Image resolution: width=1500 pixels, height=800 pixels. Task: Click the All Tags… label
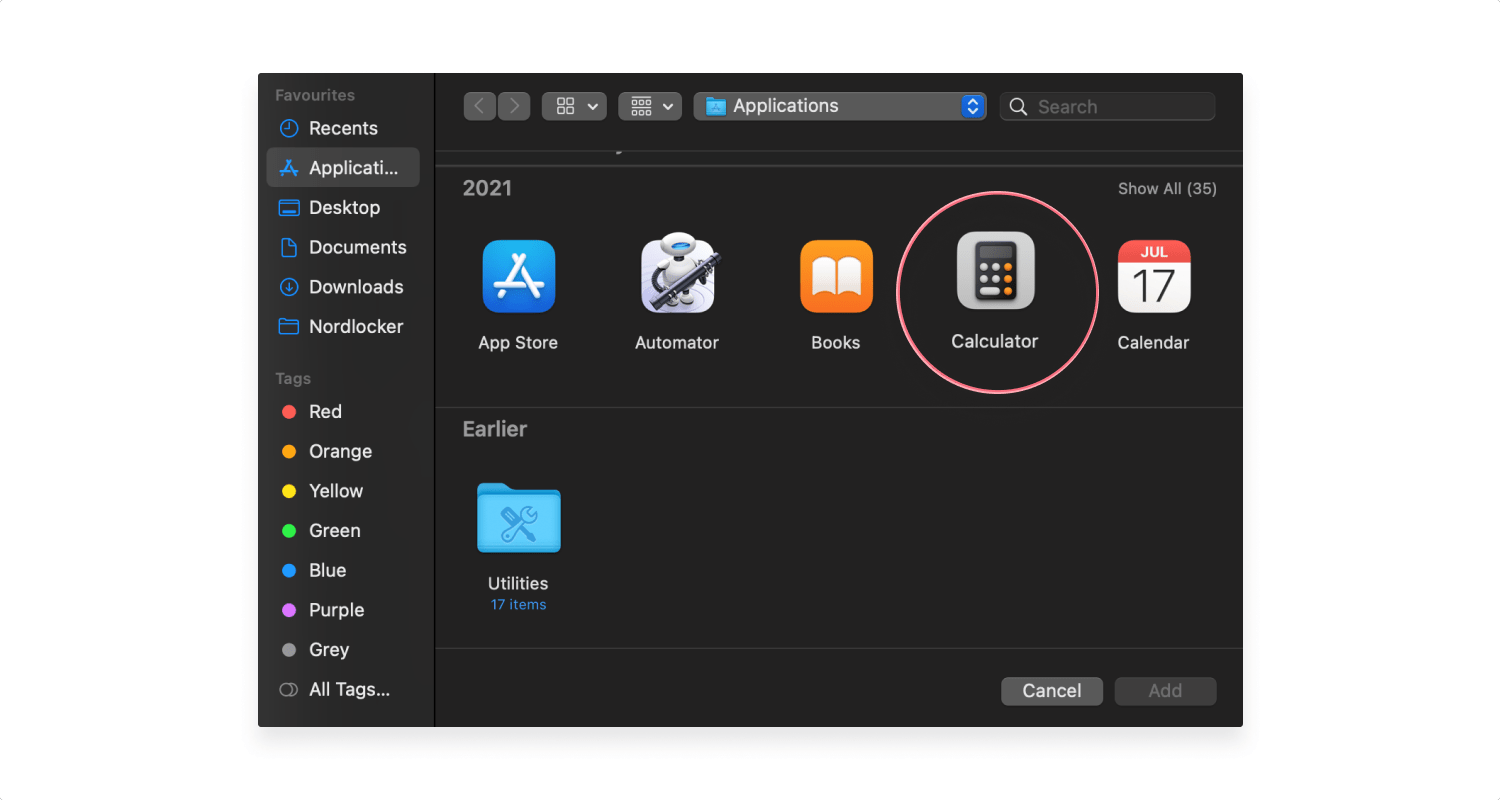point(350,689)
